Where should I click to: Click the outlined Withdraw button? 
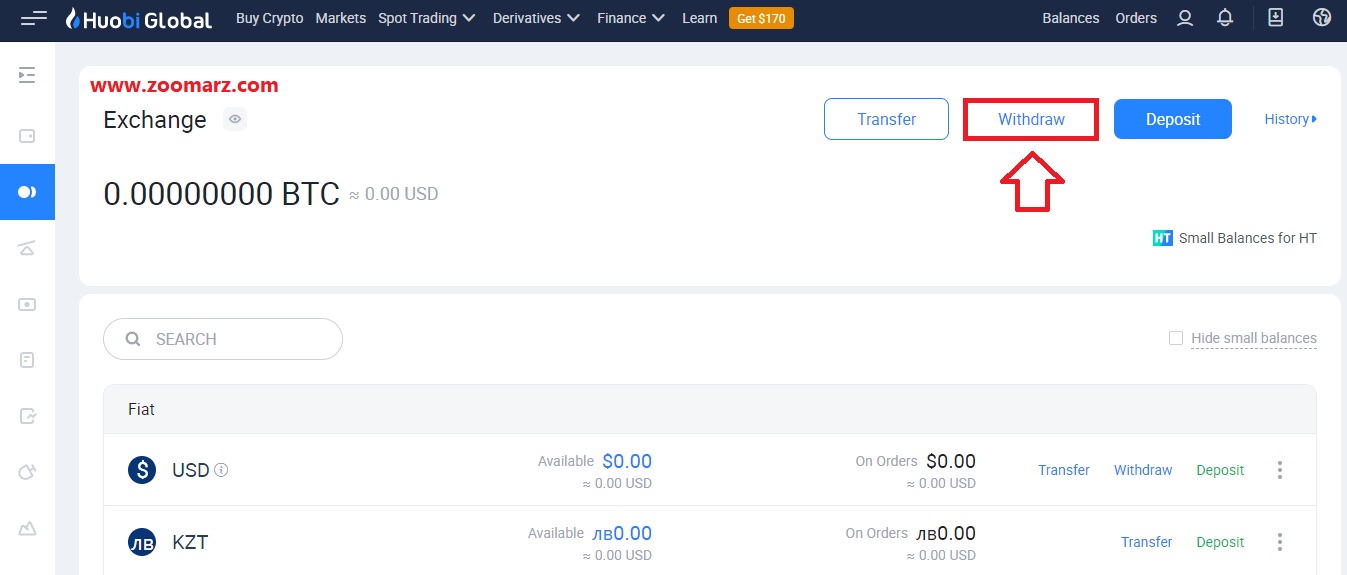[x=1031, y=119]
